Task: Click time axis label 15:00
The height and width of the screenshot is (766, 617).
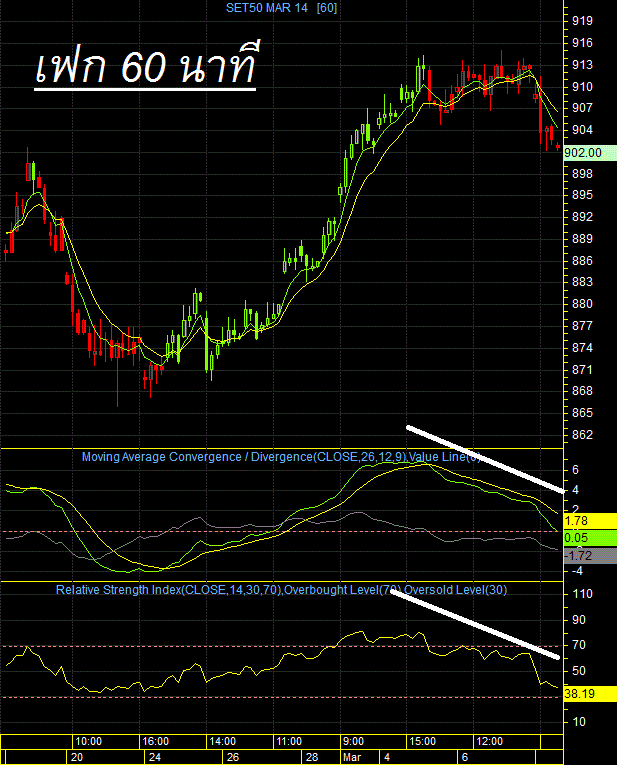Action: pyautogui.click(x=423, y=742)
